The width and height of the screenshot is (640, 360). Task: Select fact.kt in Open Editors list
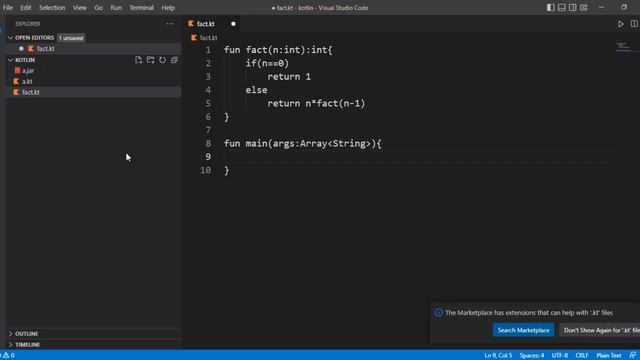45,49
